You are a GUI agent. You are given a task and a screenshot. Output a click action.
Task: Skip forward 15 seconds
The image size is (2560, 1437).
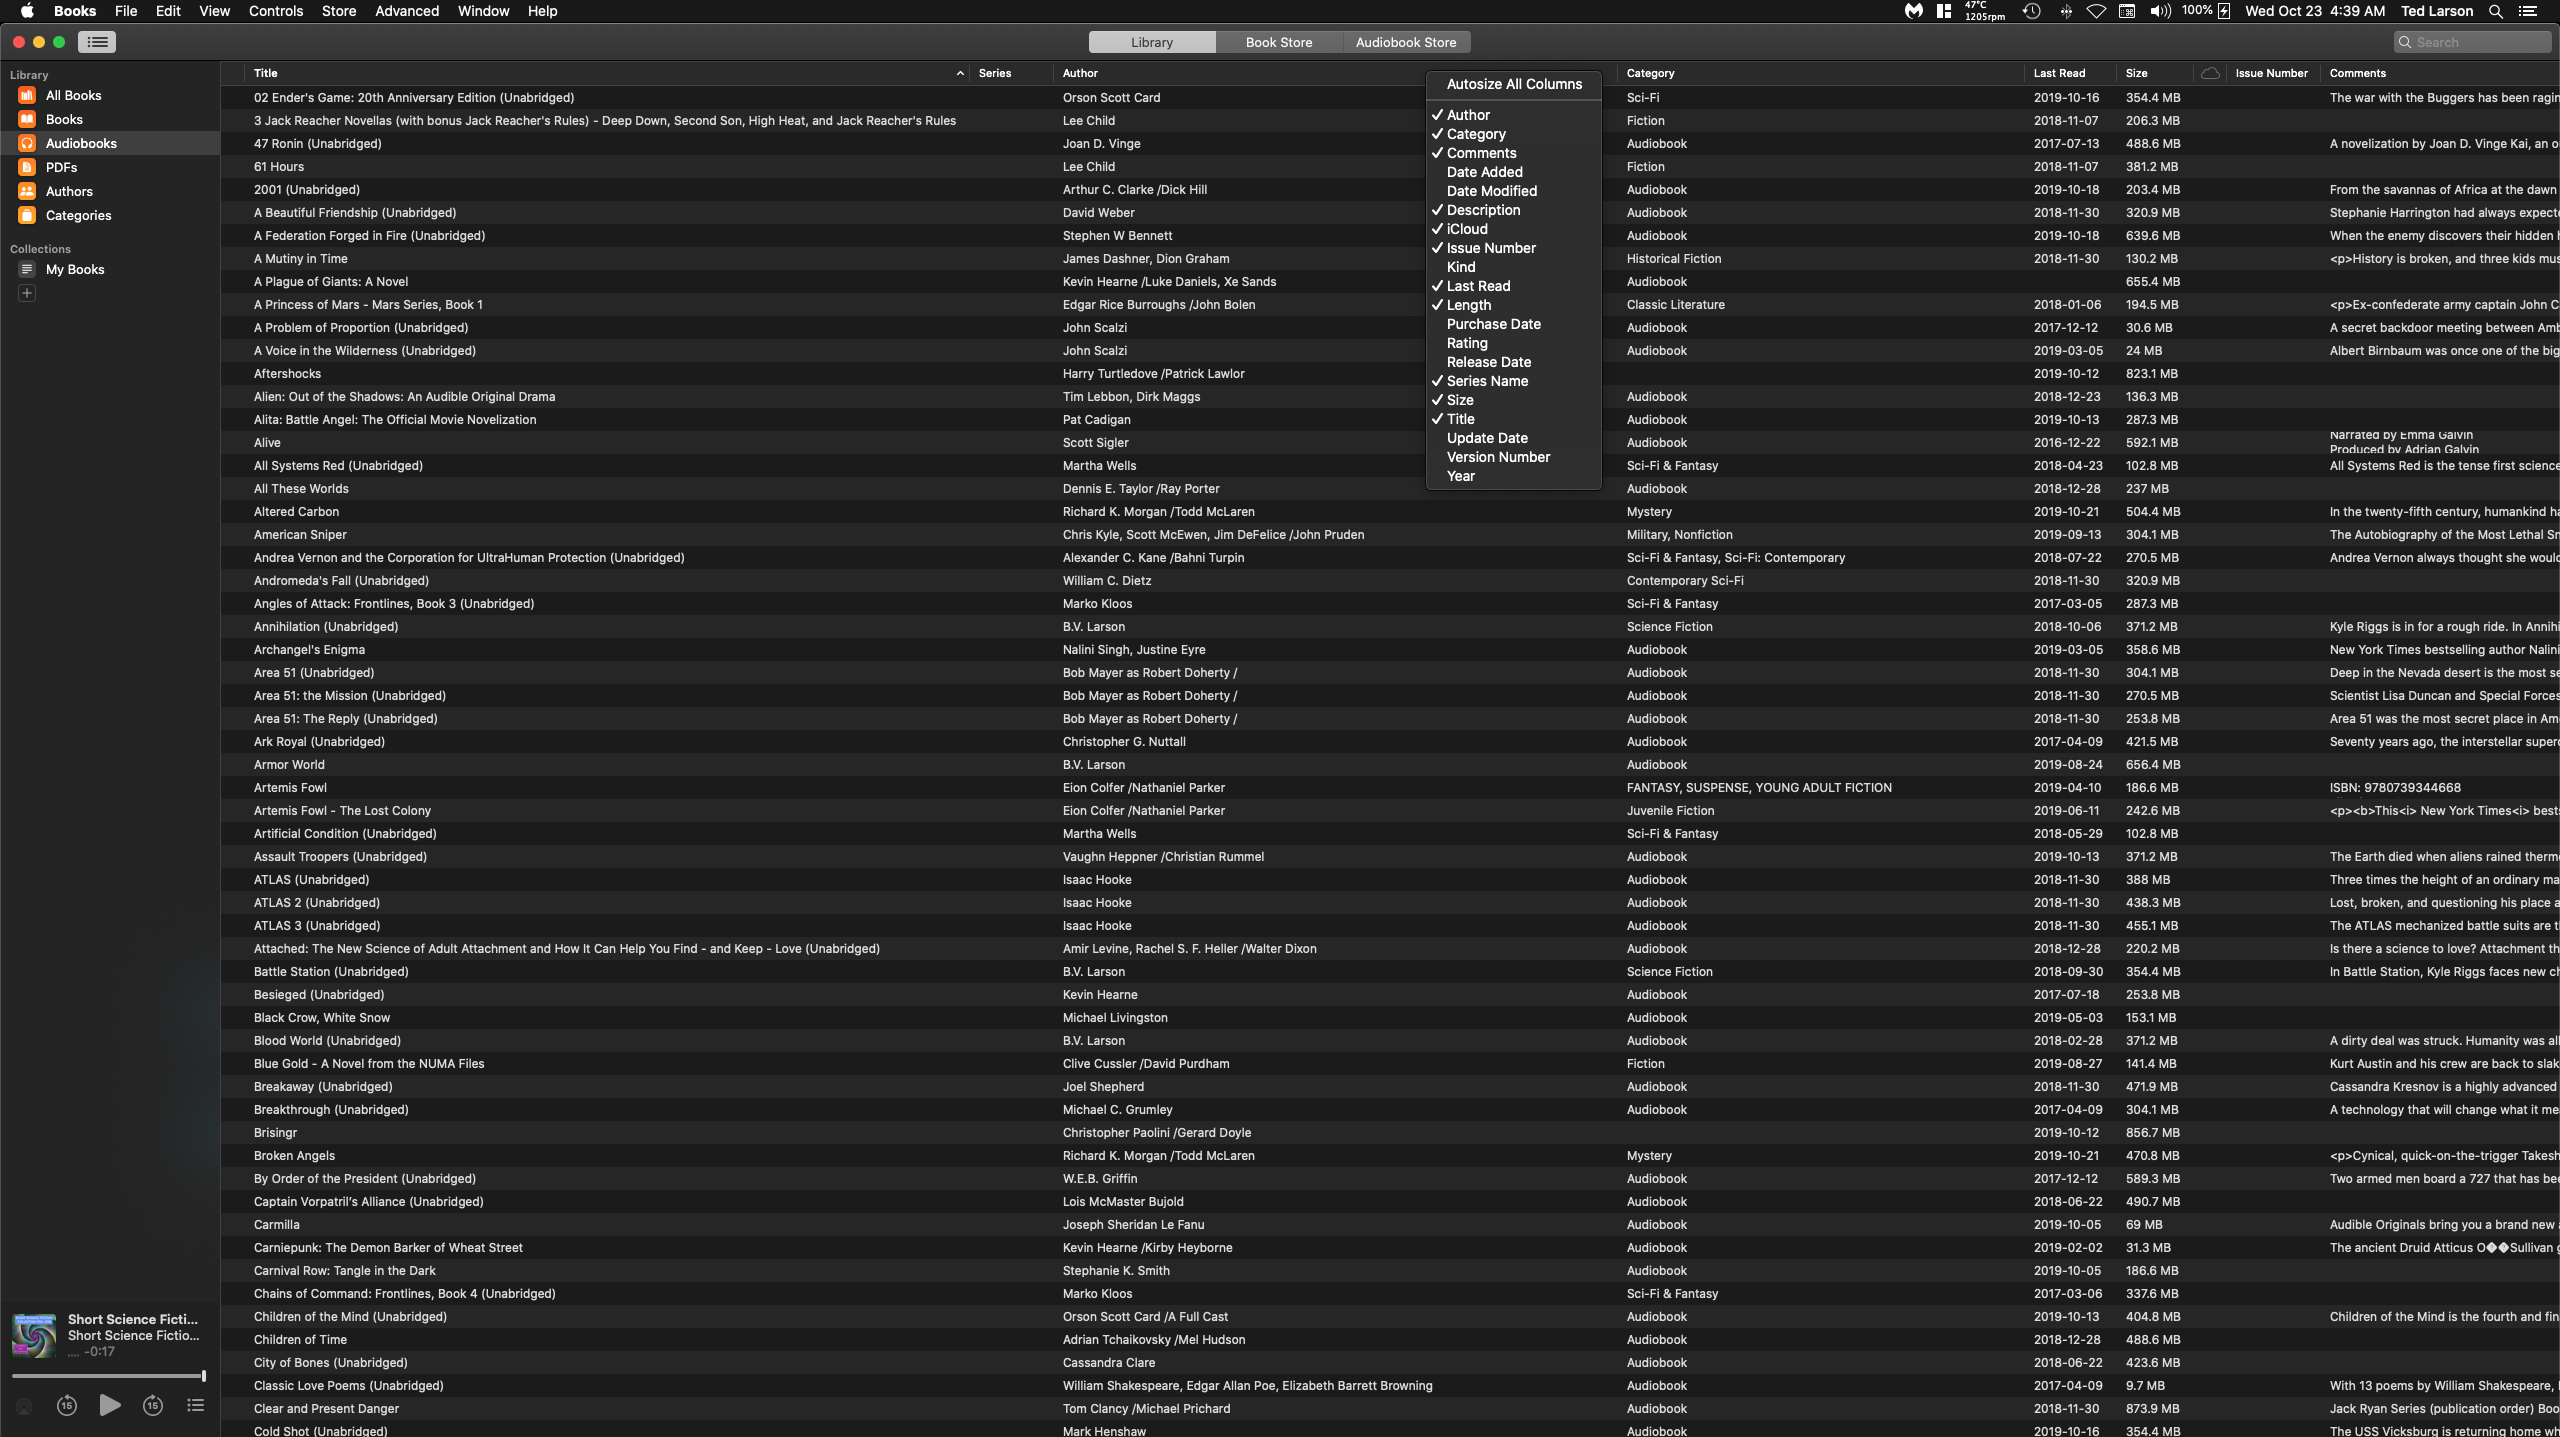click(x=153, y=1405)
